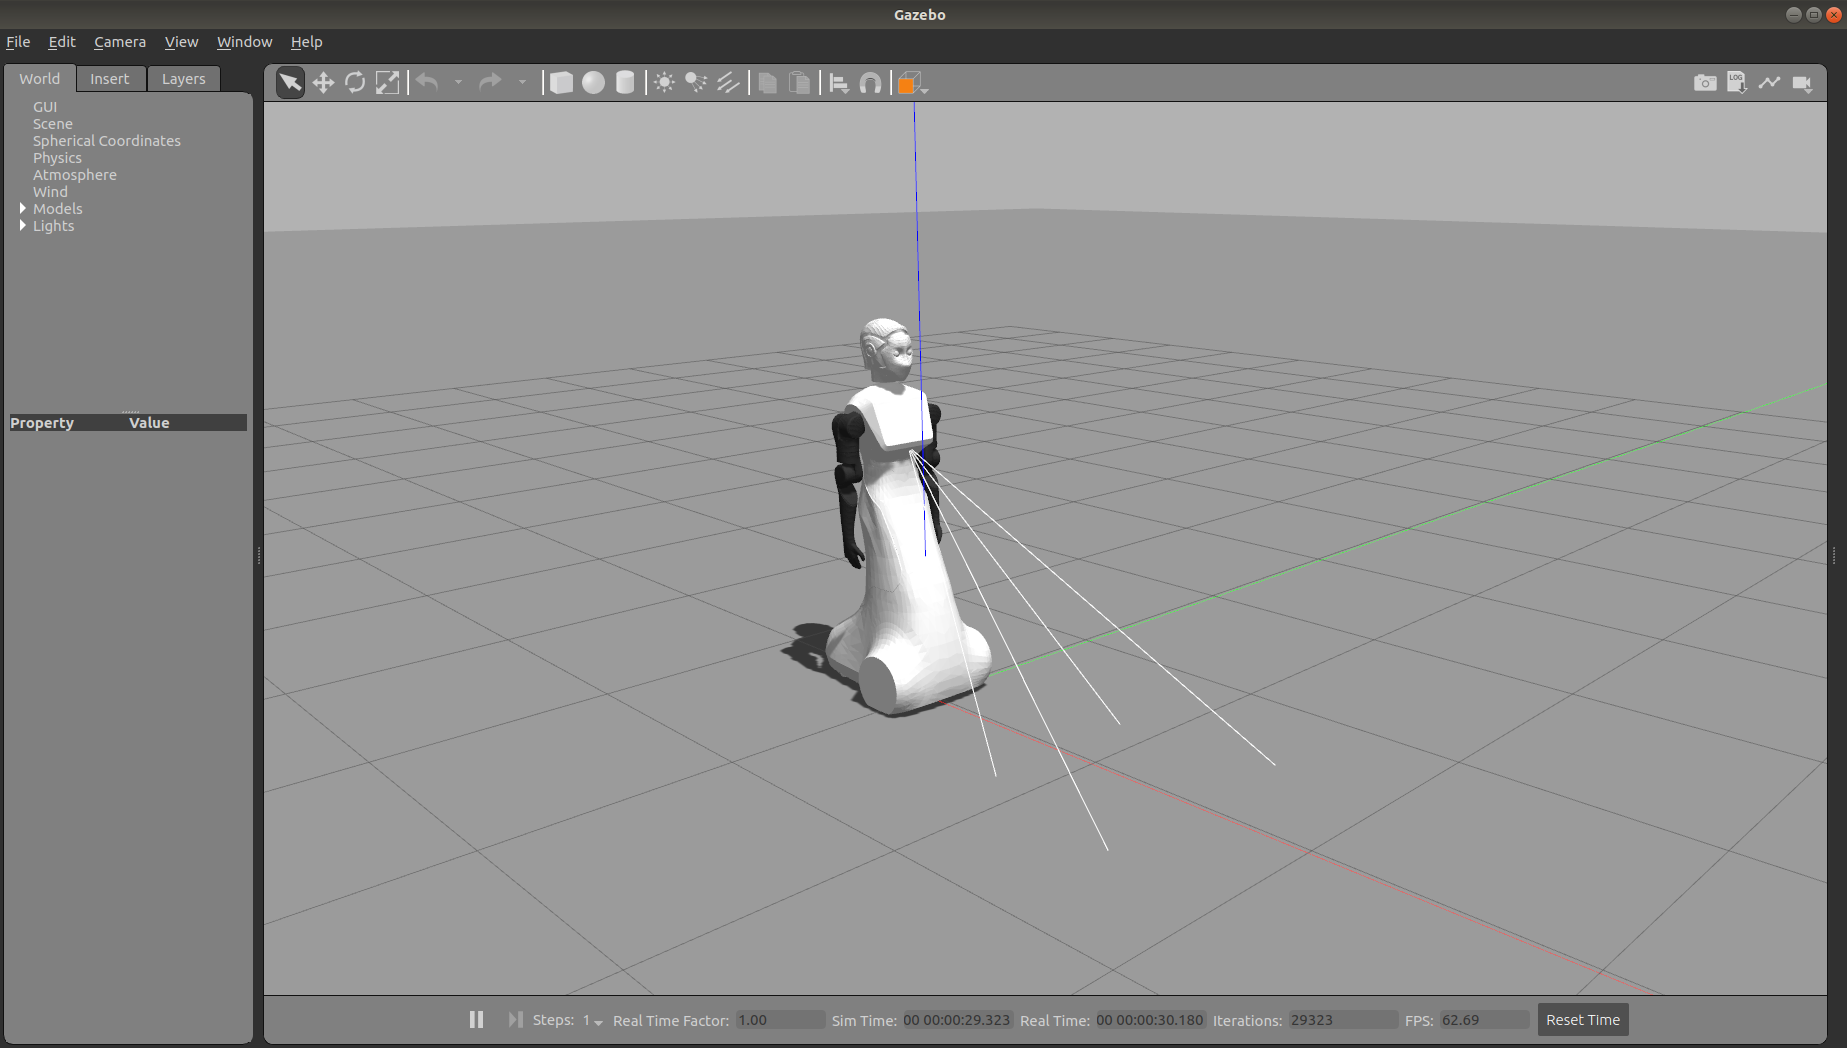Insert a sphere shape
Screen dimensions: 1847x1048
point(594,83)
